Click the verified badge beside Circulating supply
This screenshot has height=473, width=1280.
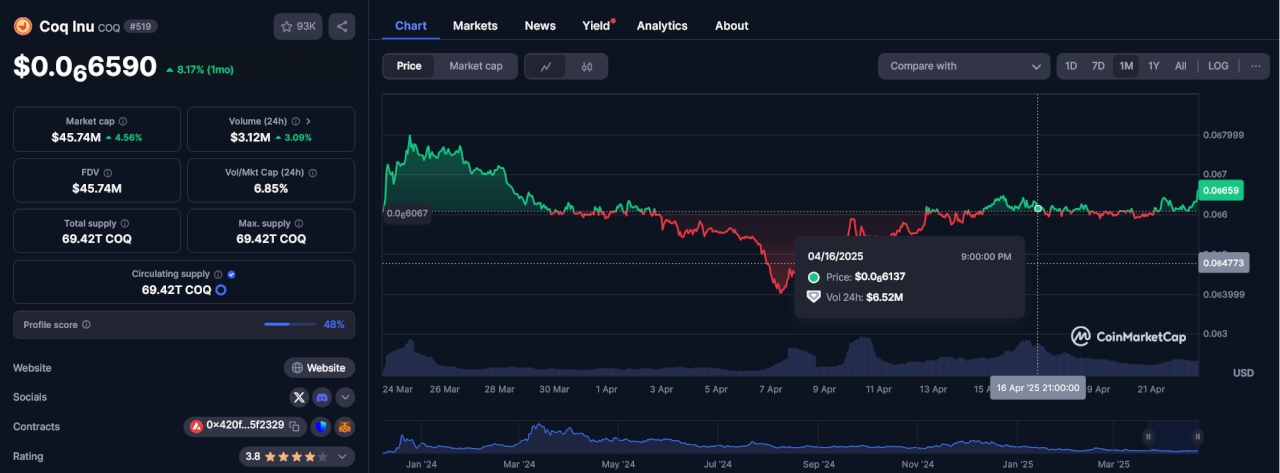(231, 274)
